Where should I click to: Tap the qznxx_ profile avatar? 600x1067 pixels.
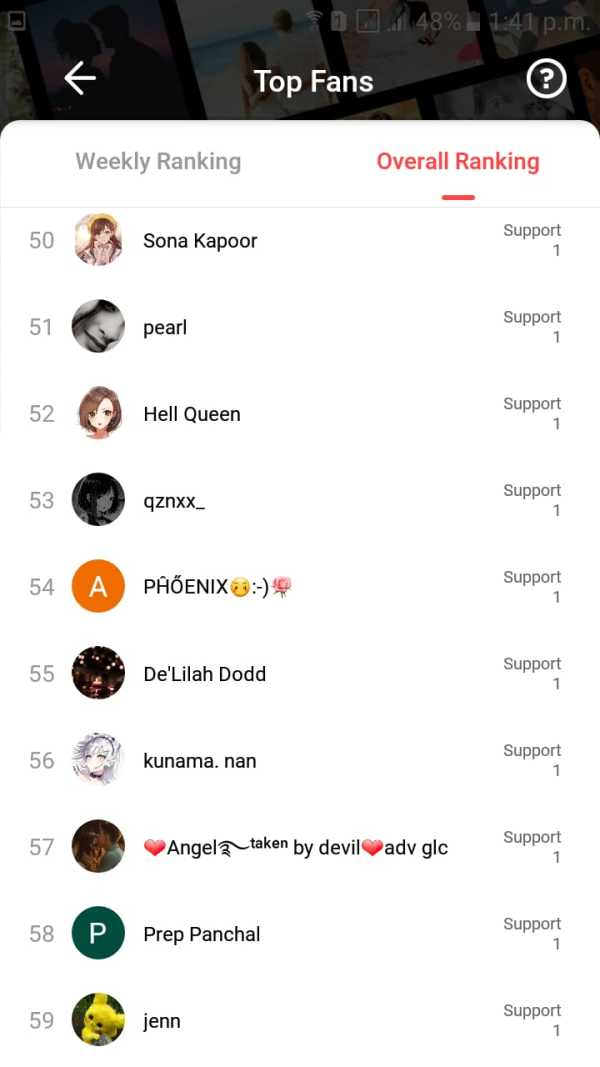tap(98, 500)
